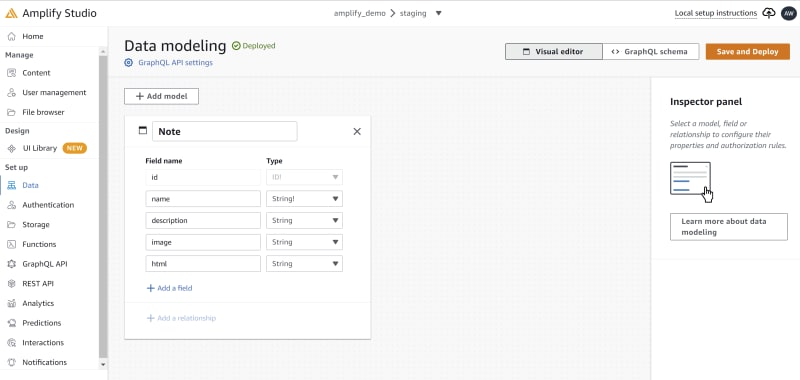Click the Content icon in sidebar
This screenshot has height=380, width=800.
[x=12, y=73]
